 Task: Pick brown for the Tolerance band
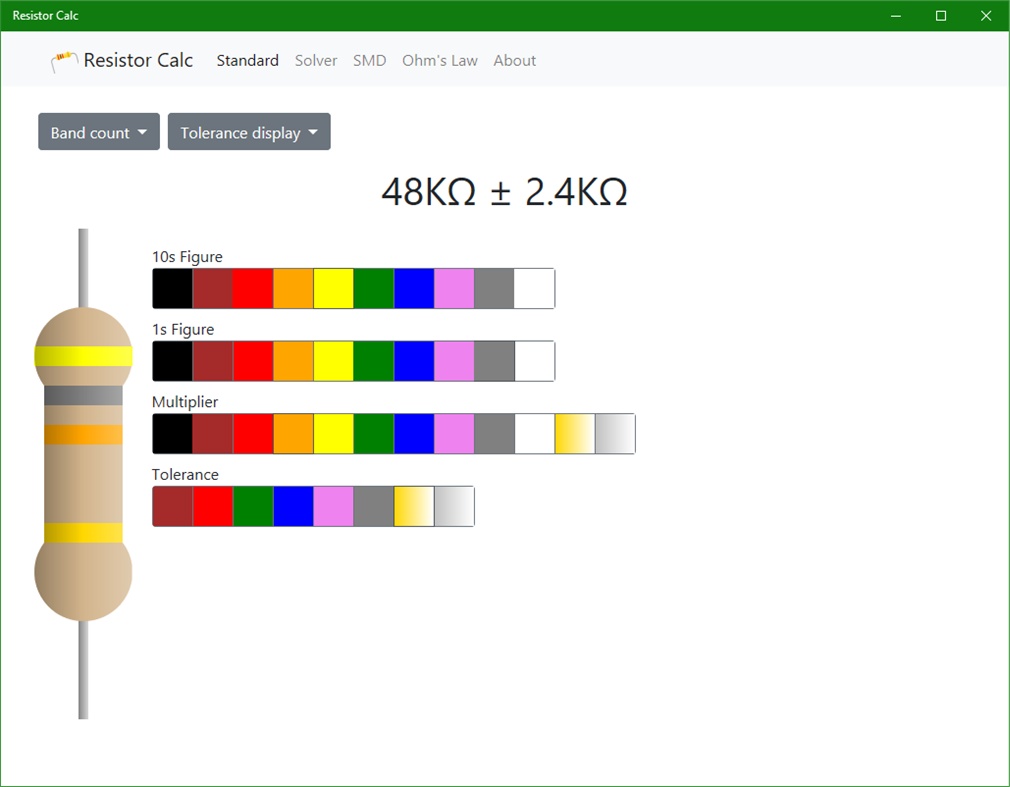click(x=172, y=506)
